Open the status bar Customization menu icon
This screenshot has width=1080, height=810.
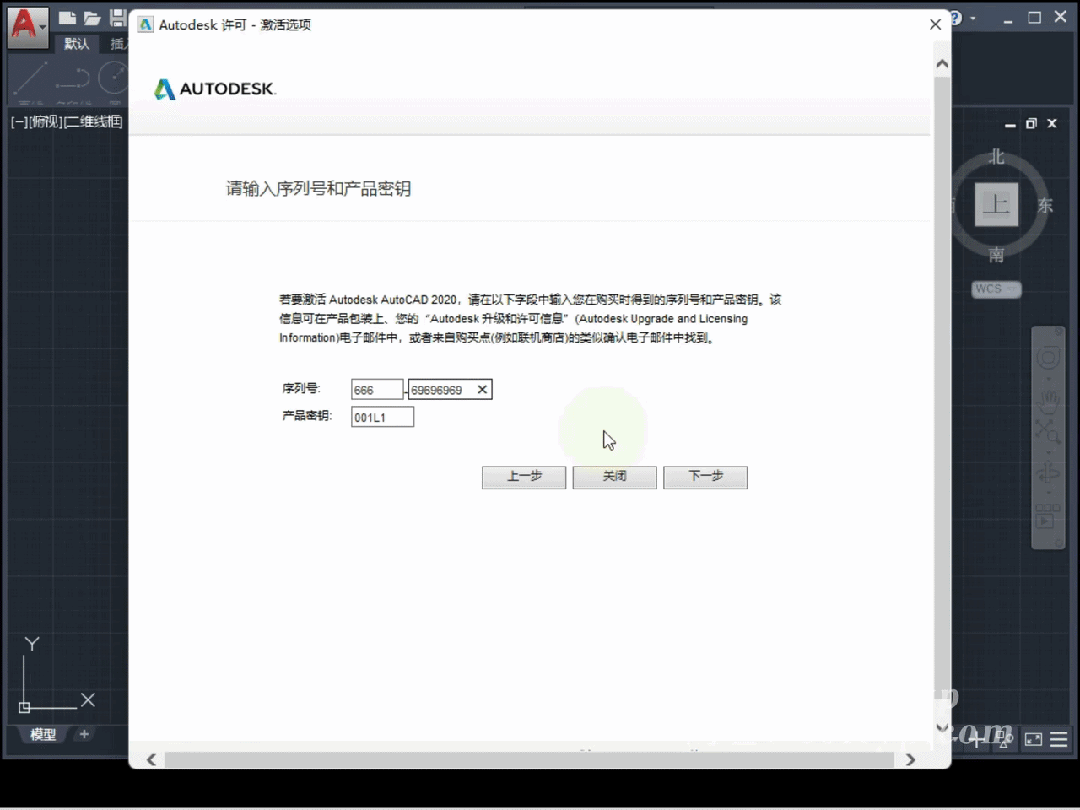[1059, 740]
